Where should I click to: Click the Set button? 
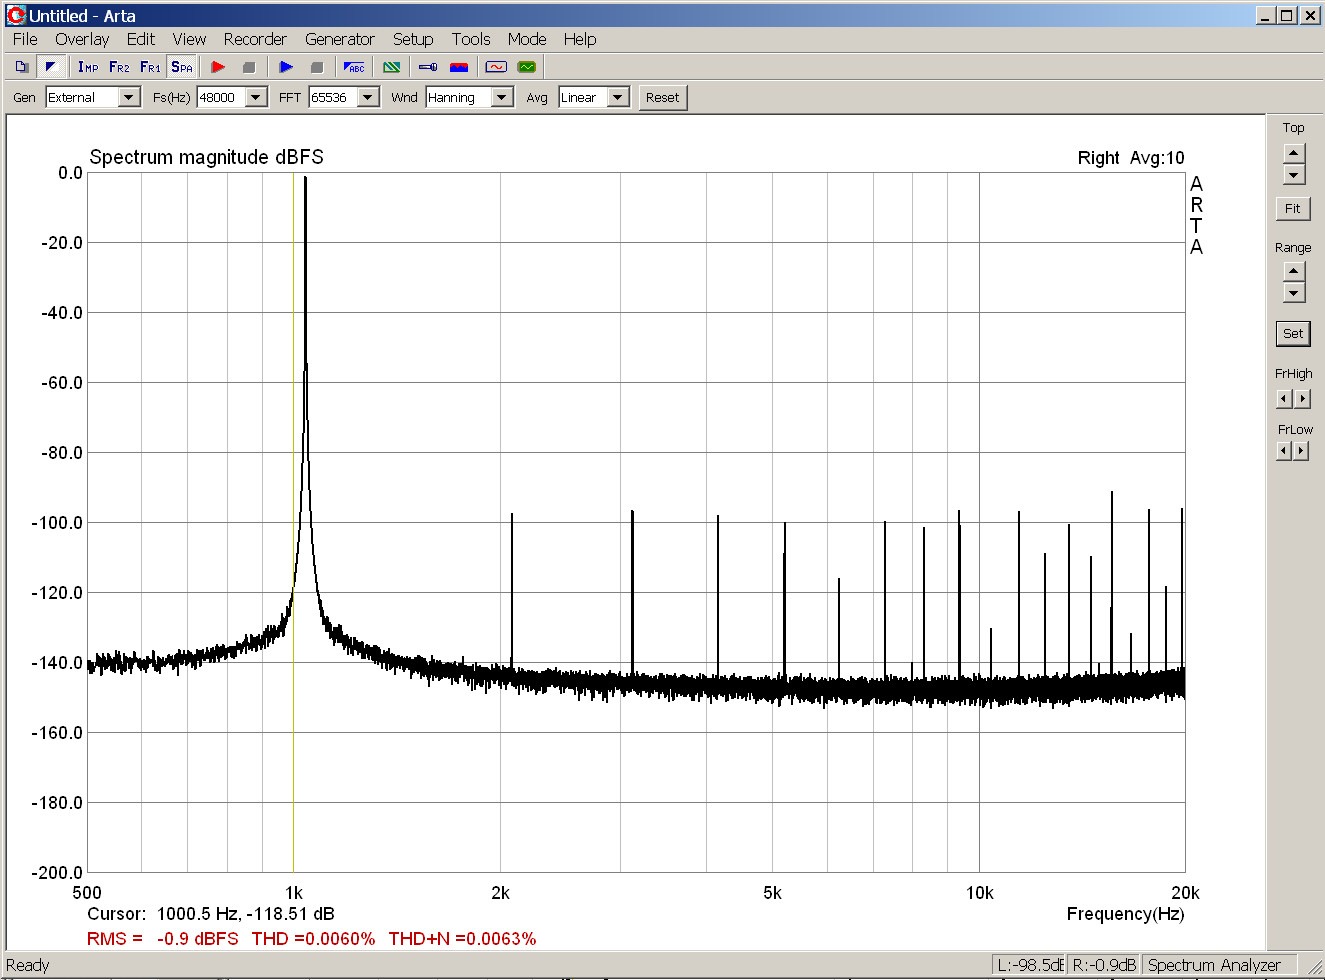[x=1293, y=334]
